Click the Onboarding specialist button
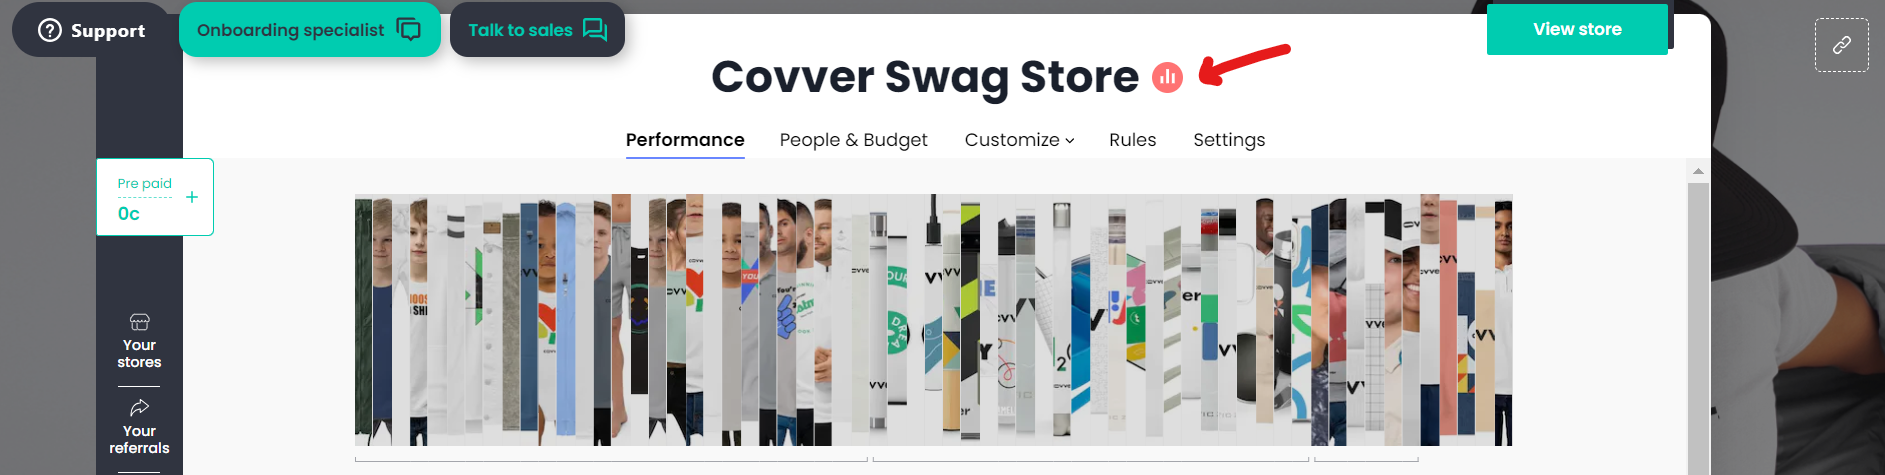The width and height of the screenshot is (1885, 475). click(x=310, y=29)
